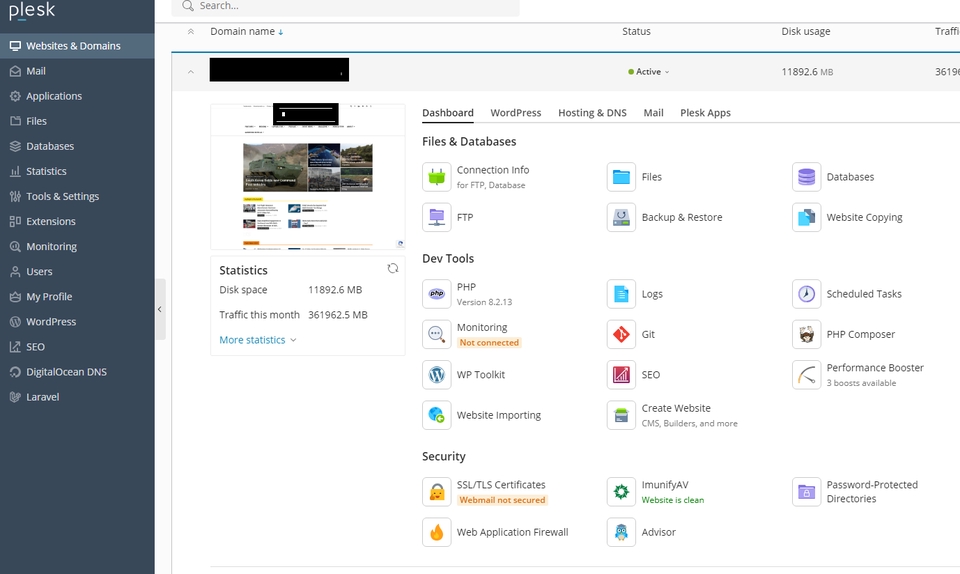Open the Advisor owl icon
The image size is (960, 574).
coord(621,532)
